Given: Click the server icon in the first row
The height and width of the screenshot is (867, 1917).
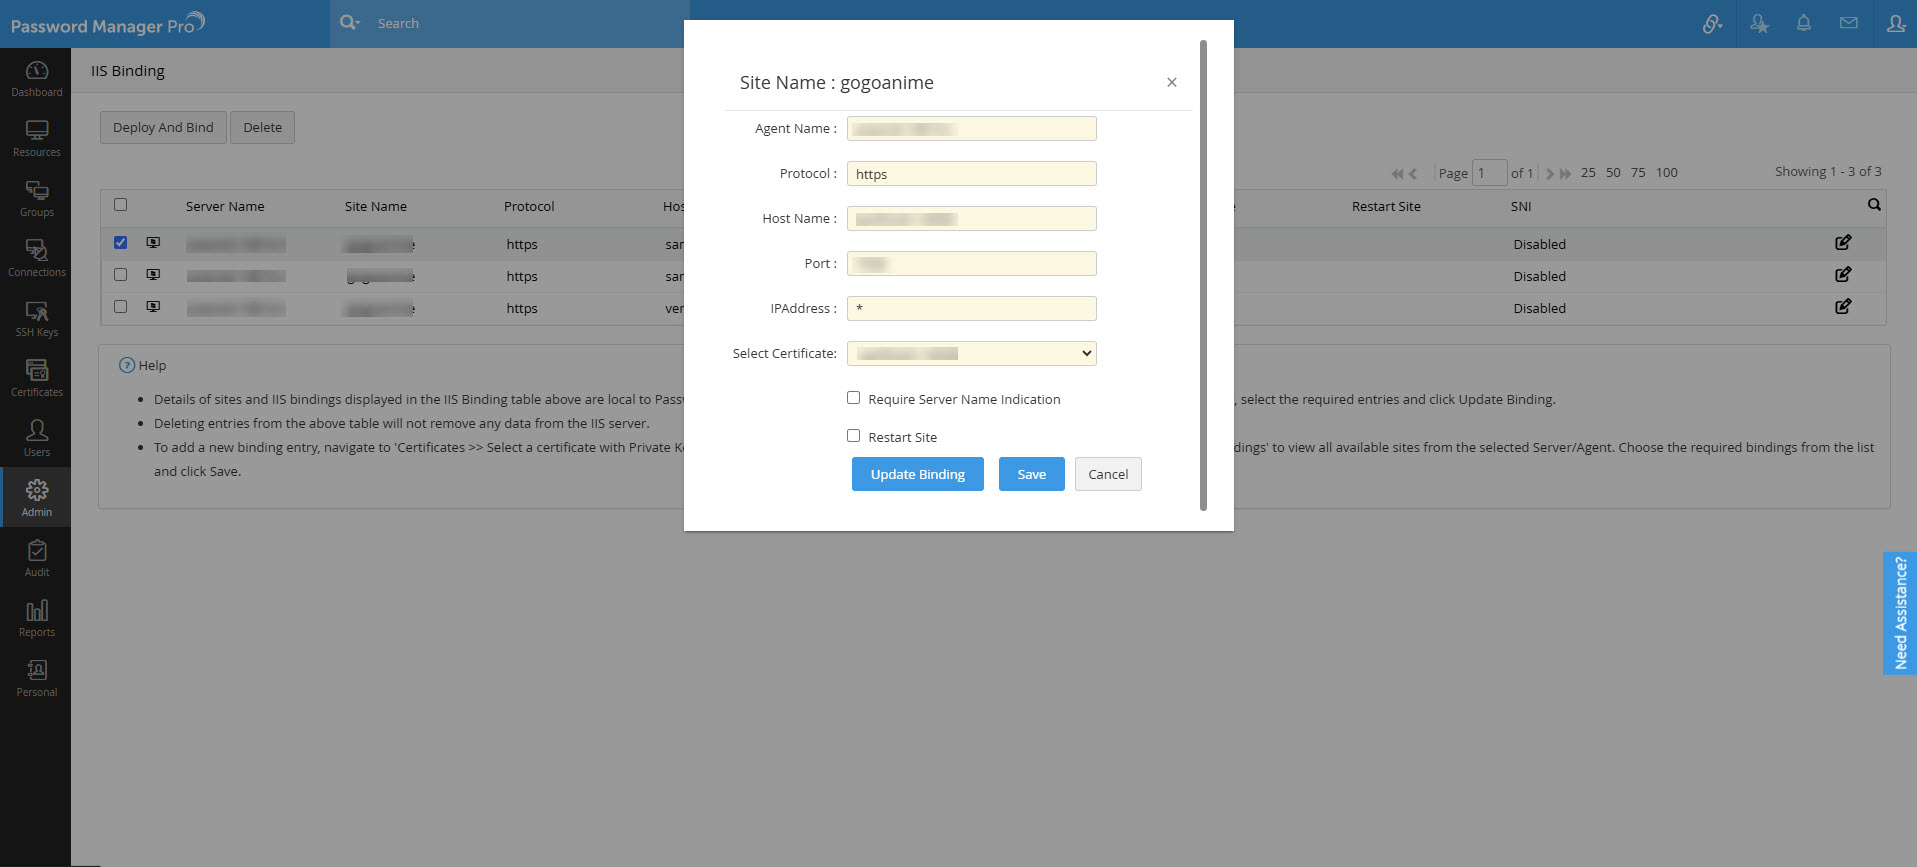Looking at the screenshot, I should tap(153, 243).
